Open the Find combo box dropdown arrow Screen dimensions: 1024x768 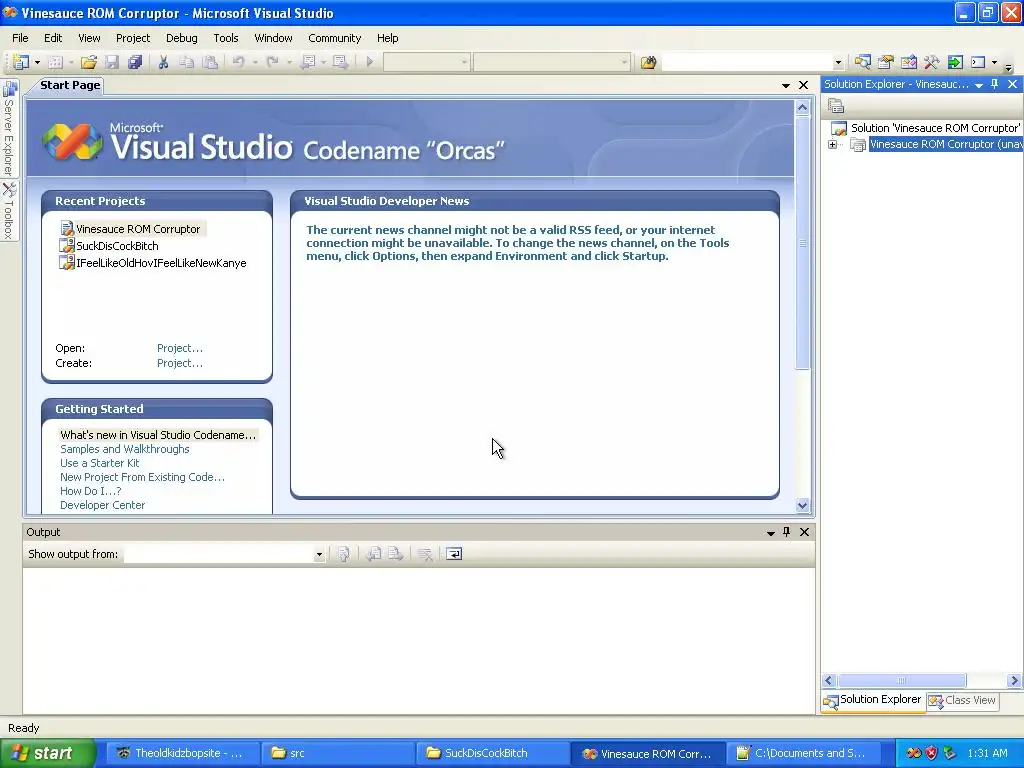pos(838,63)
